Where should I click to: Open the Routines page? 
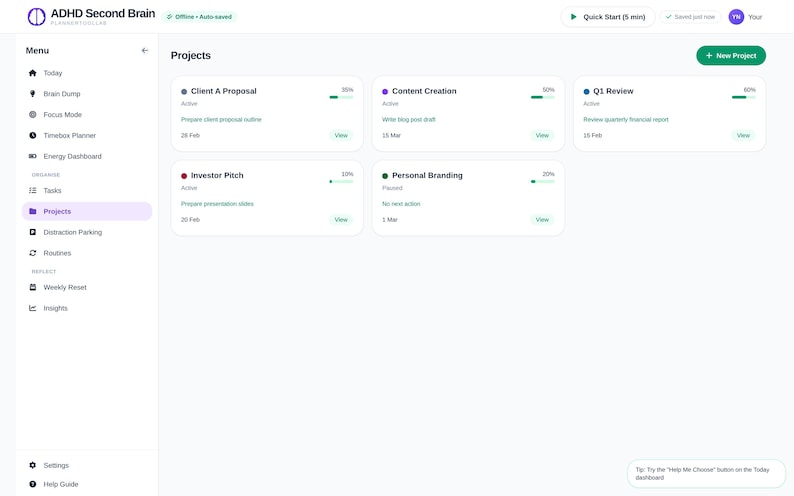tap(87, 253)
